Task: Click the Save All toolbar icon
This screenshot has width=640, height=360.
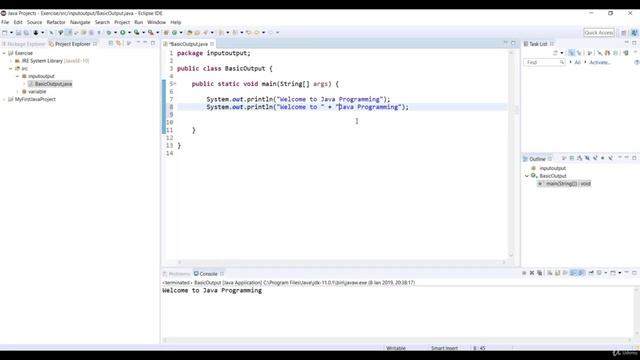Action: (x=26, y=33)
